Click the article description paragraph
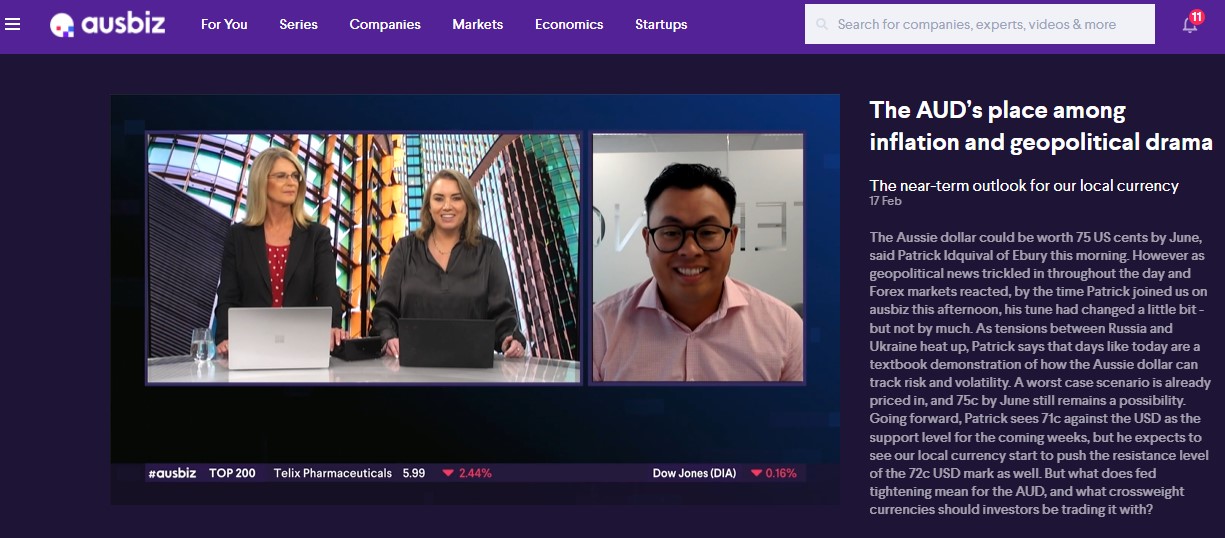 click(1040, 373)
